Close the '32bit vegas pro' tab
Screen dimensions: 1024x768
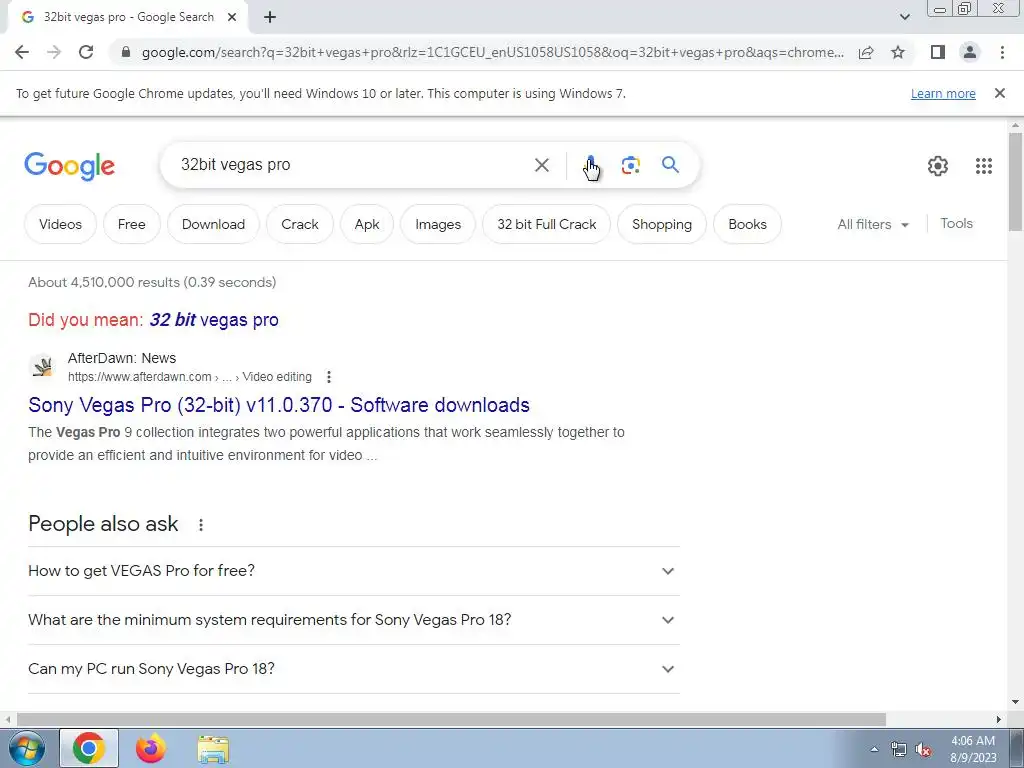232,18
